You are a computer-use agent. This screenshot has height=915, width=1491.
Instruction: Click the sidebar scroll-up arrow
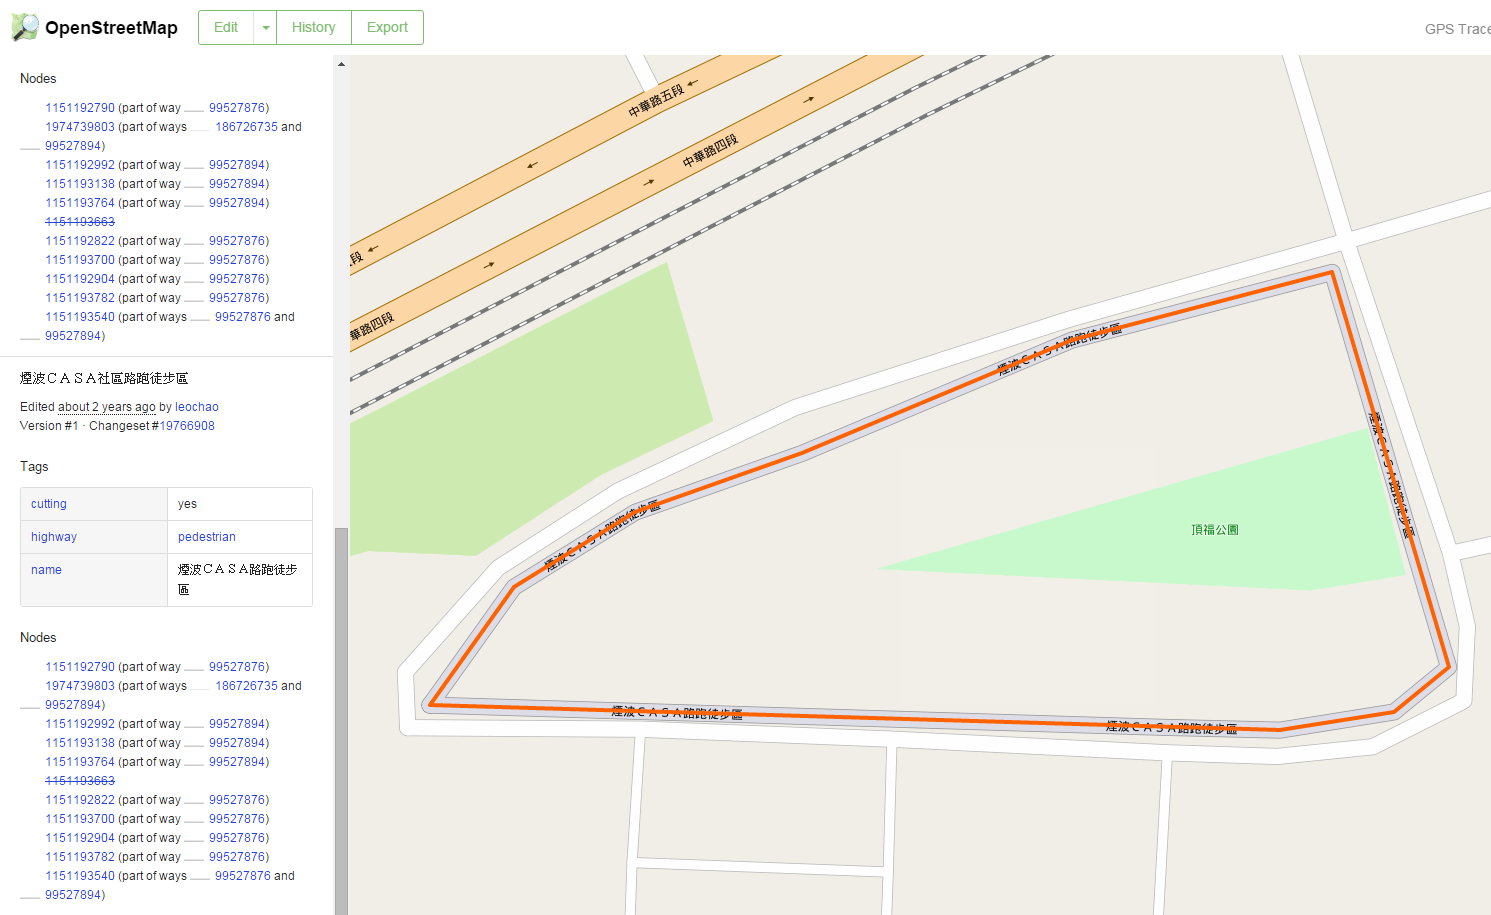click(341, 64)
